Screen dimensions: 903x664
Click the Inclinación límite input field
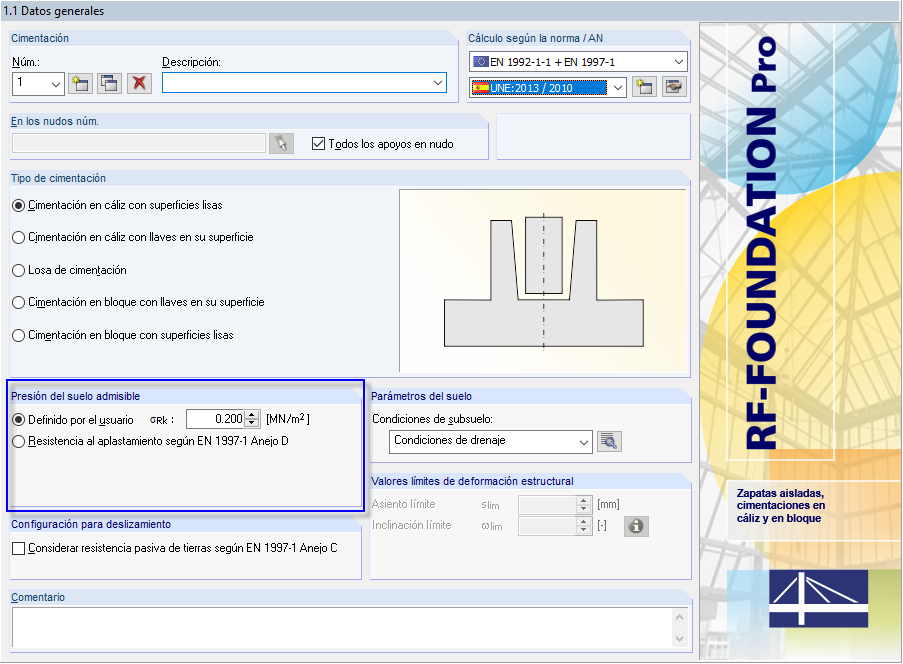[548, 526]
